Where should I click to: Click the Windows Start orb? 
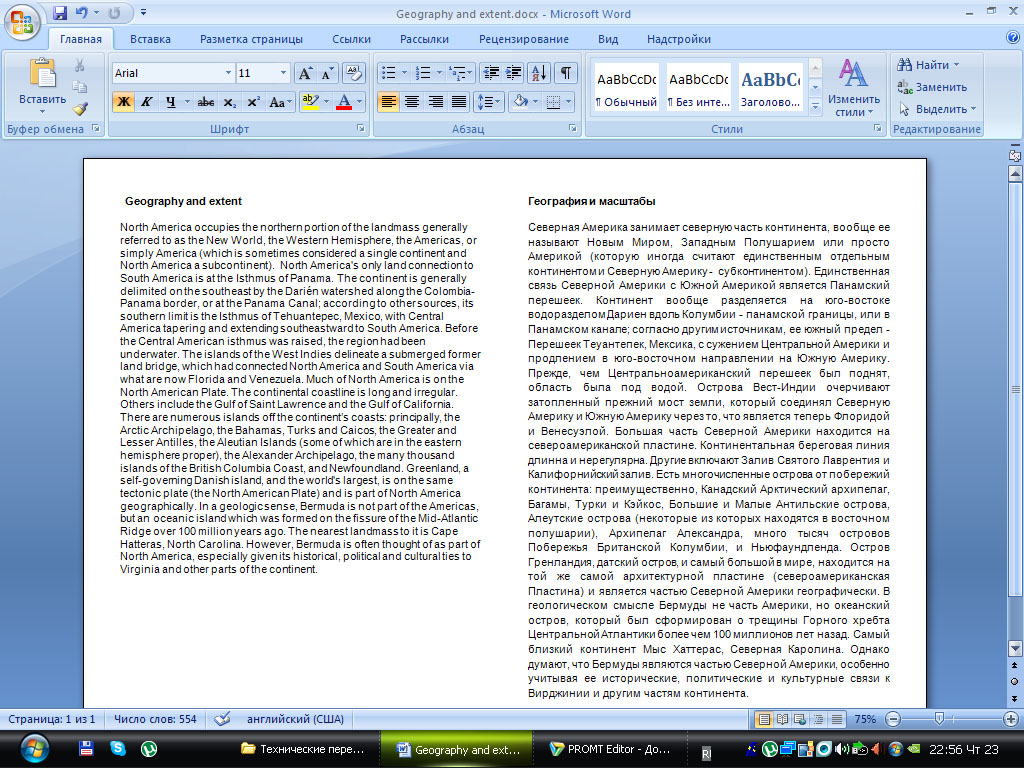[x=34, y=748]
